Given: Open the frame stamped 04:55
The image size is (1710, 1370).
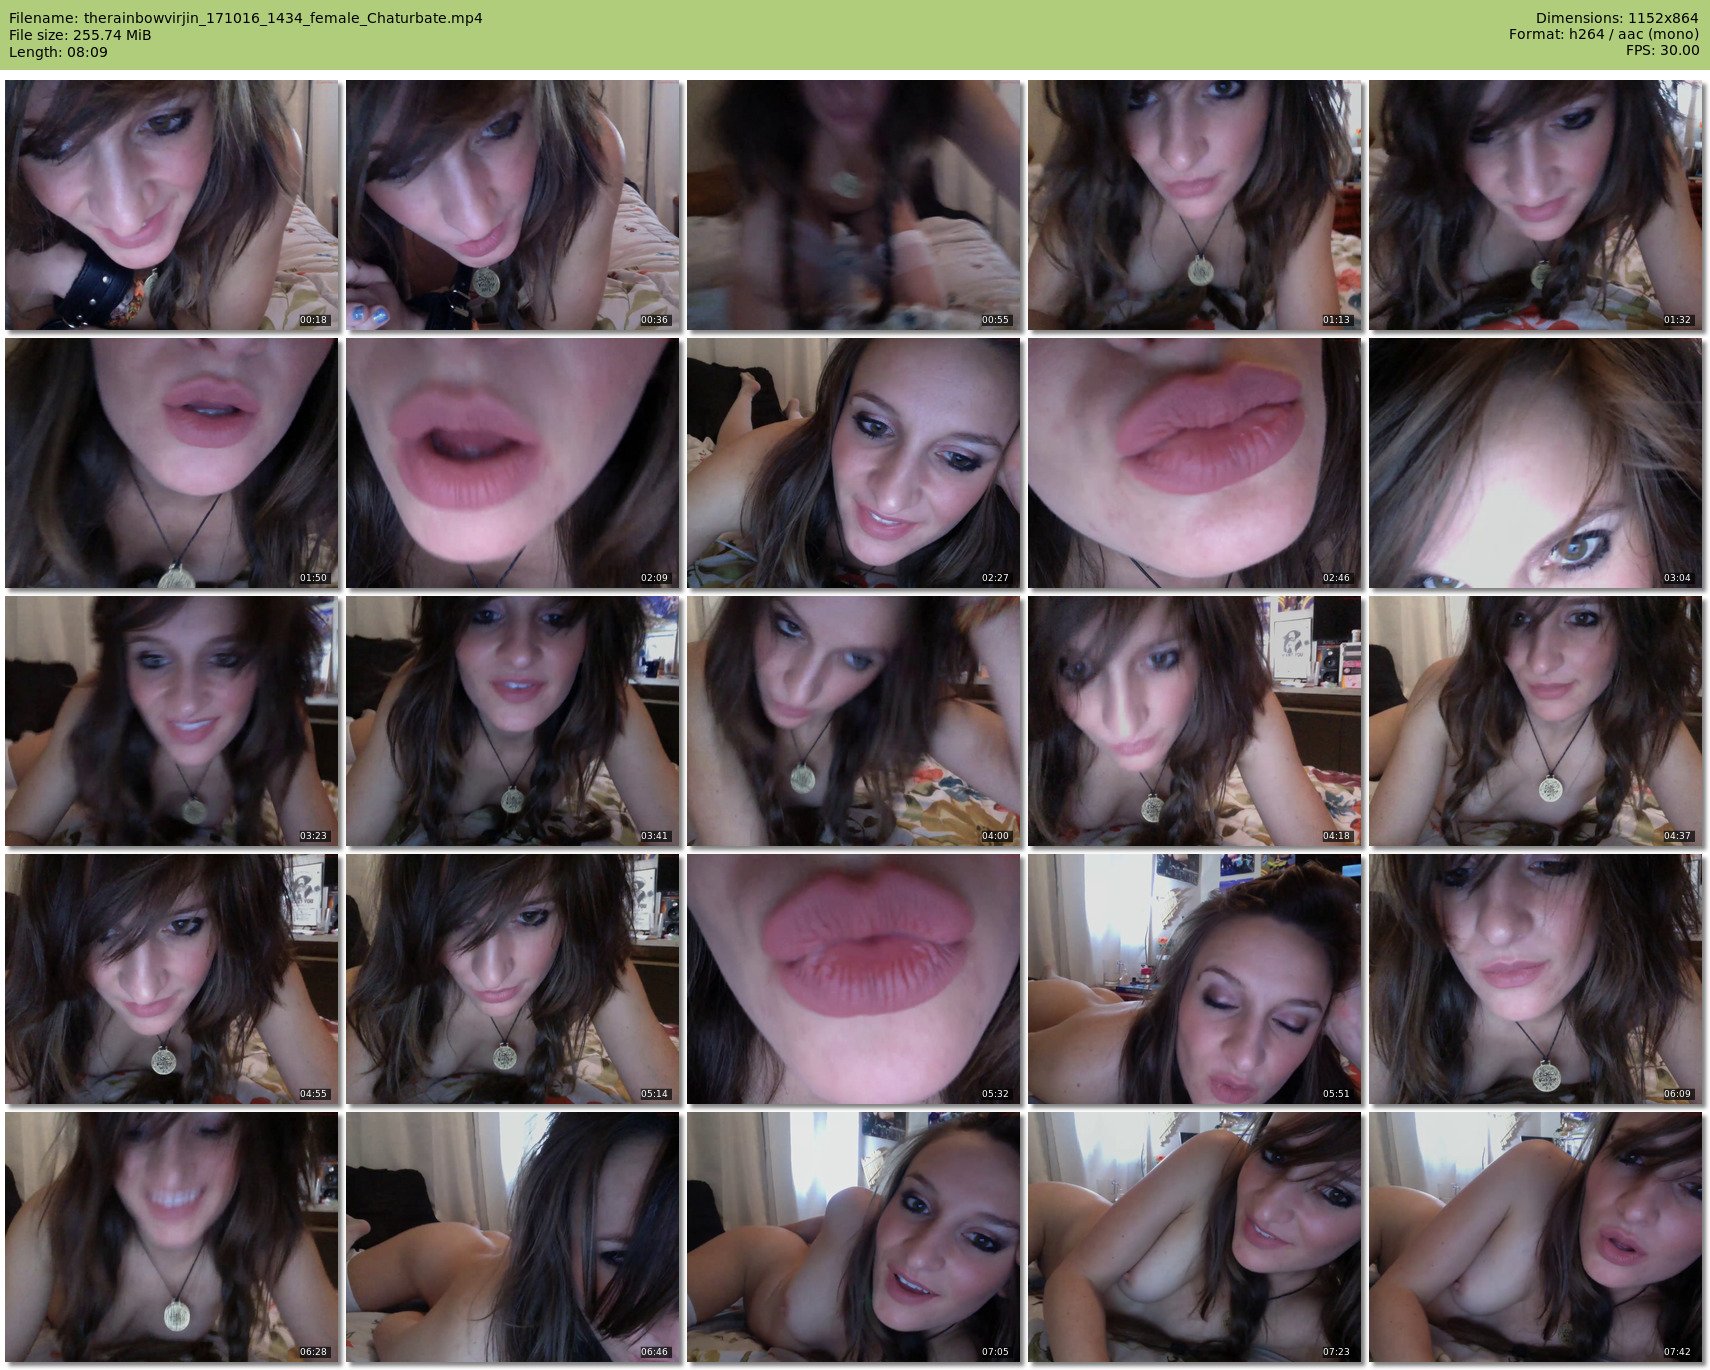Looking at the screenshot, I should (172, 979).
